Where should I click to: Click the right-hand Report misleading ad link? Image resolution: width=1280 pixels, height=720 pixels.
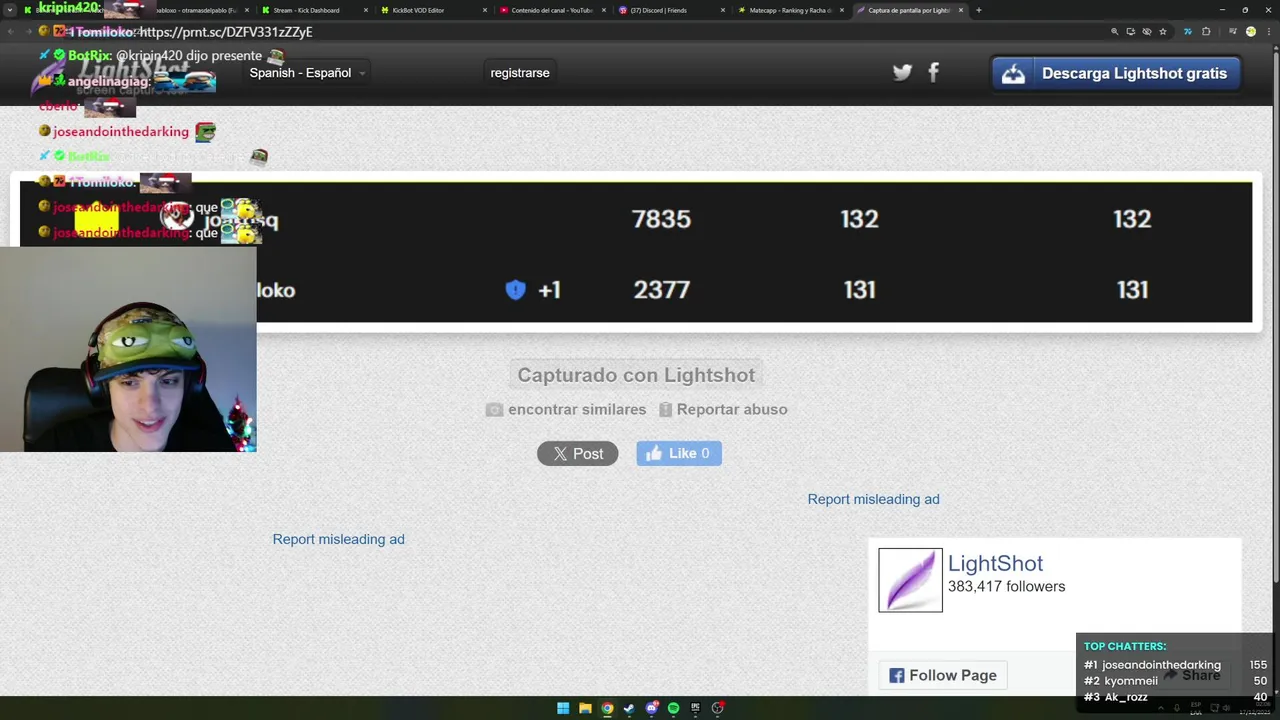(x=873, y=499)
